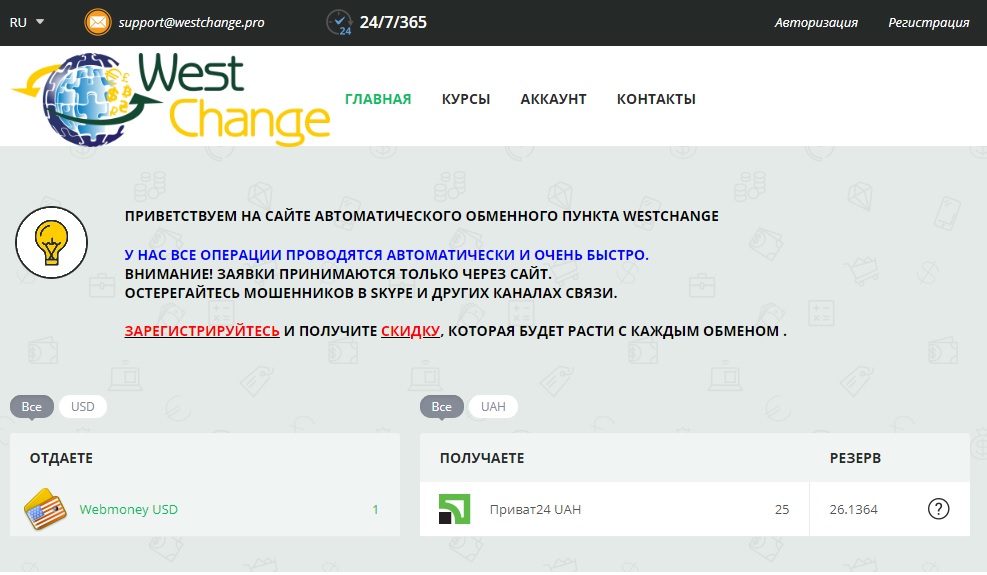Click the Регистрация link

click(x=928, y=22)
